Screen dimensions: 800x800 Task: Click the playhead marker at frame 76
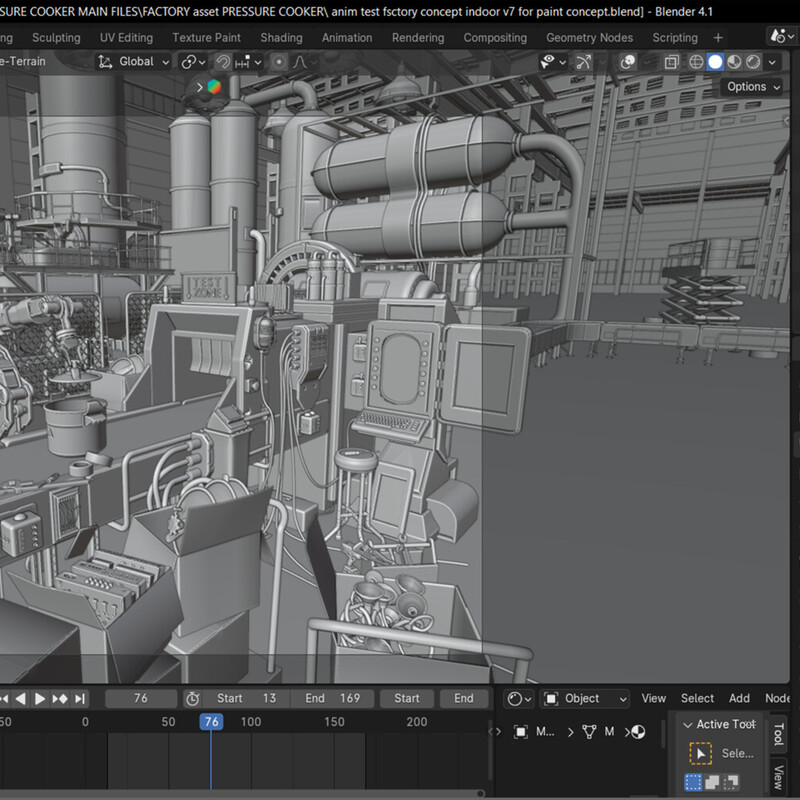click(x=211, y=722)
